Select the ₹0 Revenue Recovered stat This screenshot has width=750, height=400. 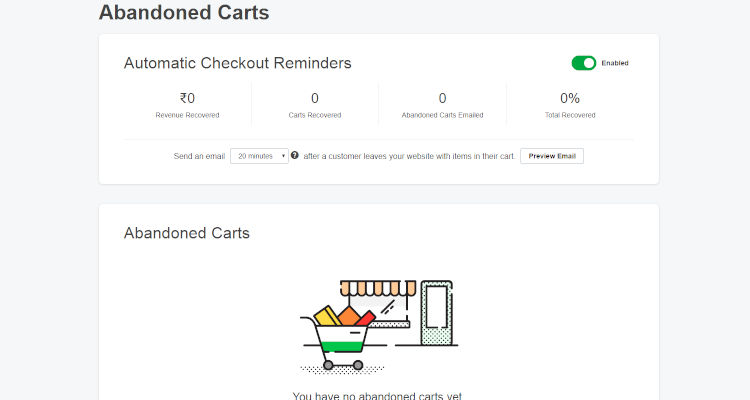[187, 104]
